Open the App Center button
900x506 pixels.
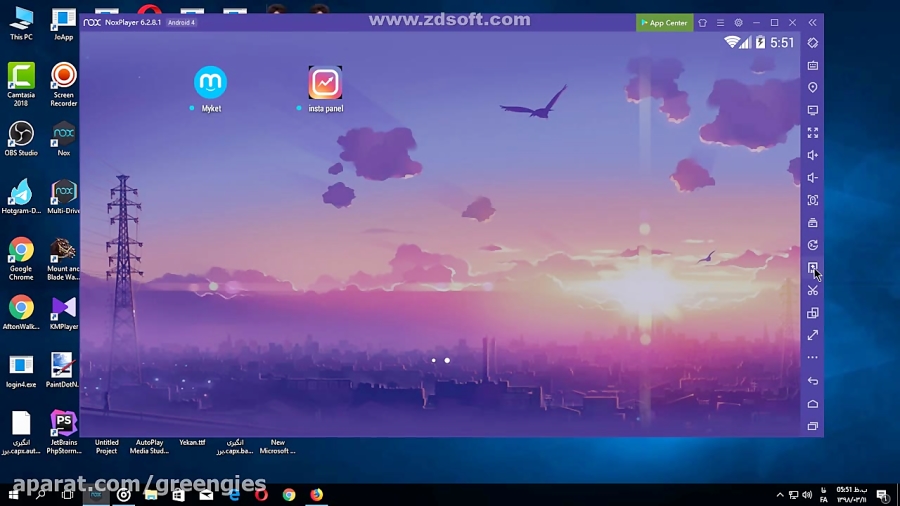(x=664, y=23)
